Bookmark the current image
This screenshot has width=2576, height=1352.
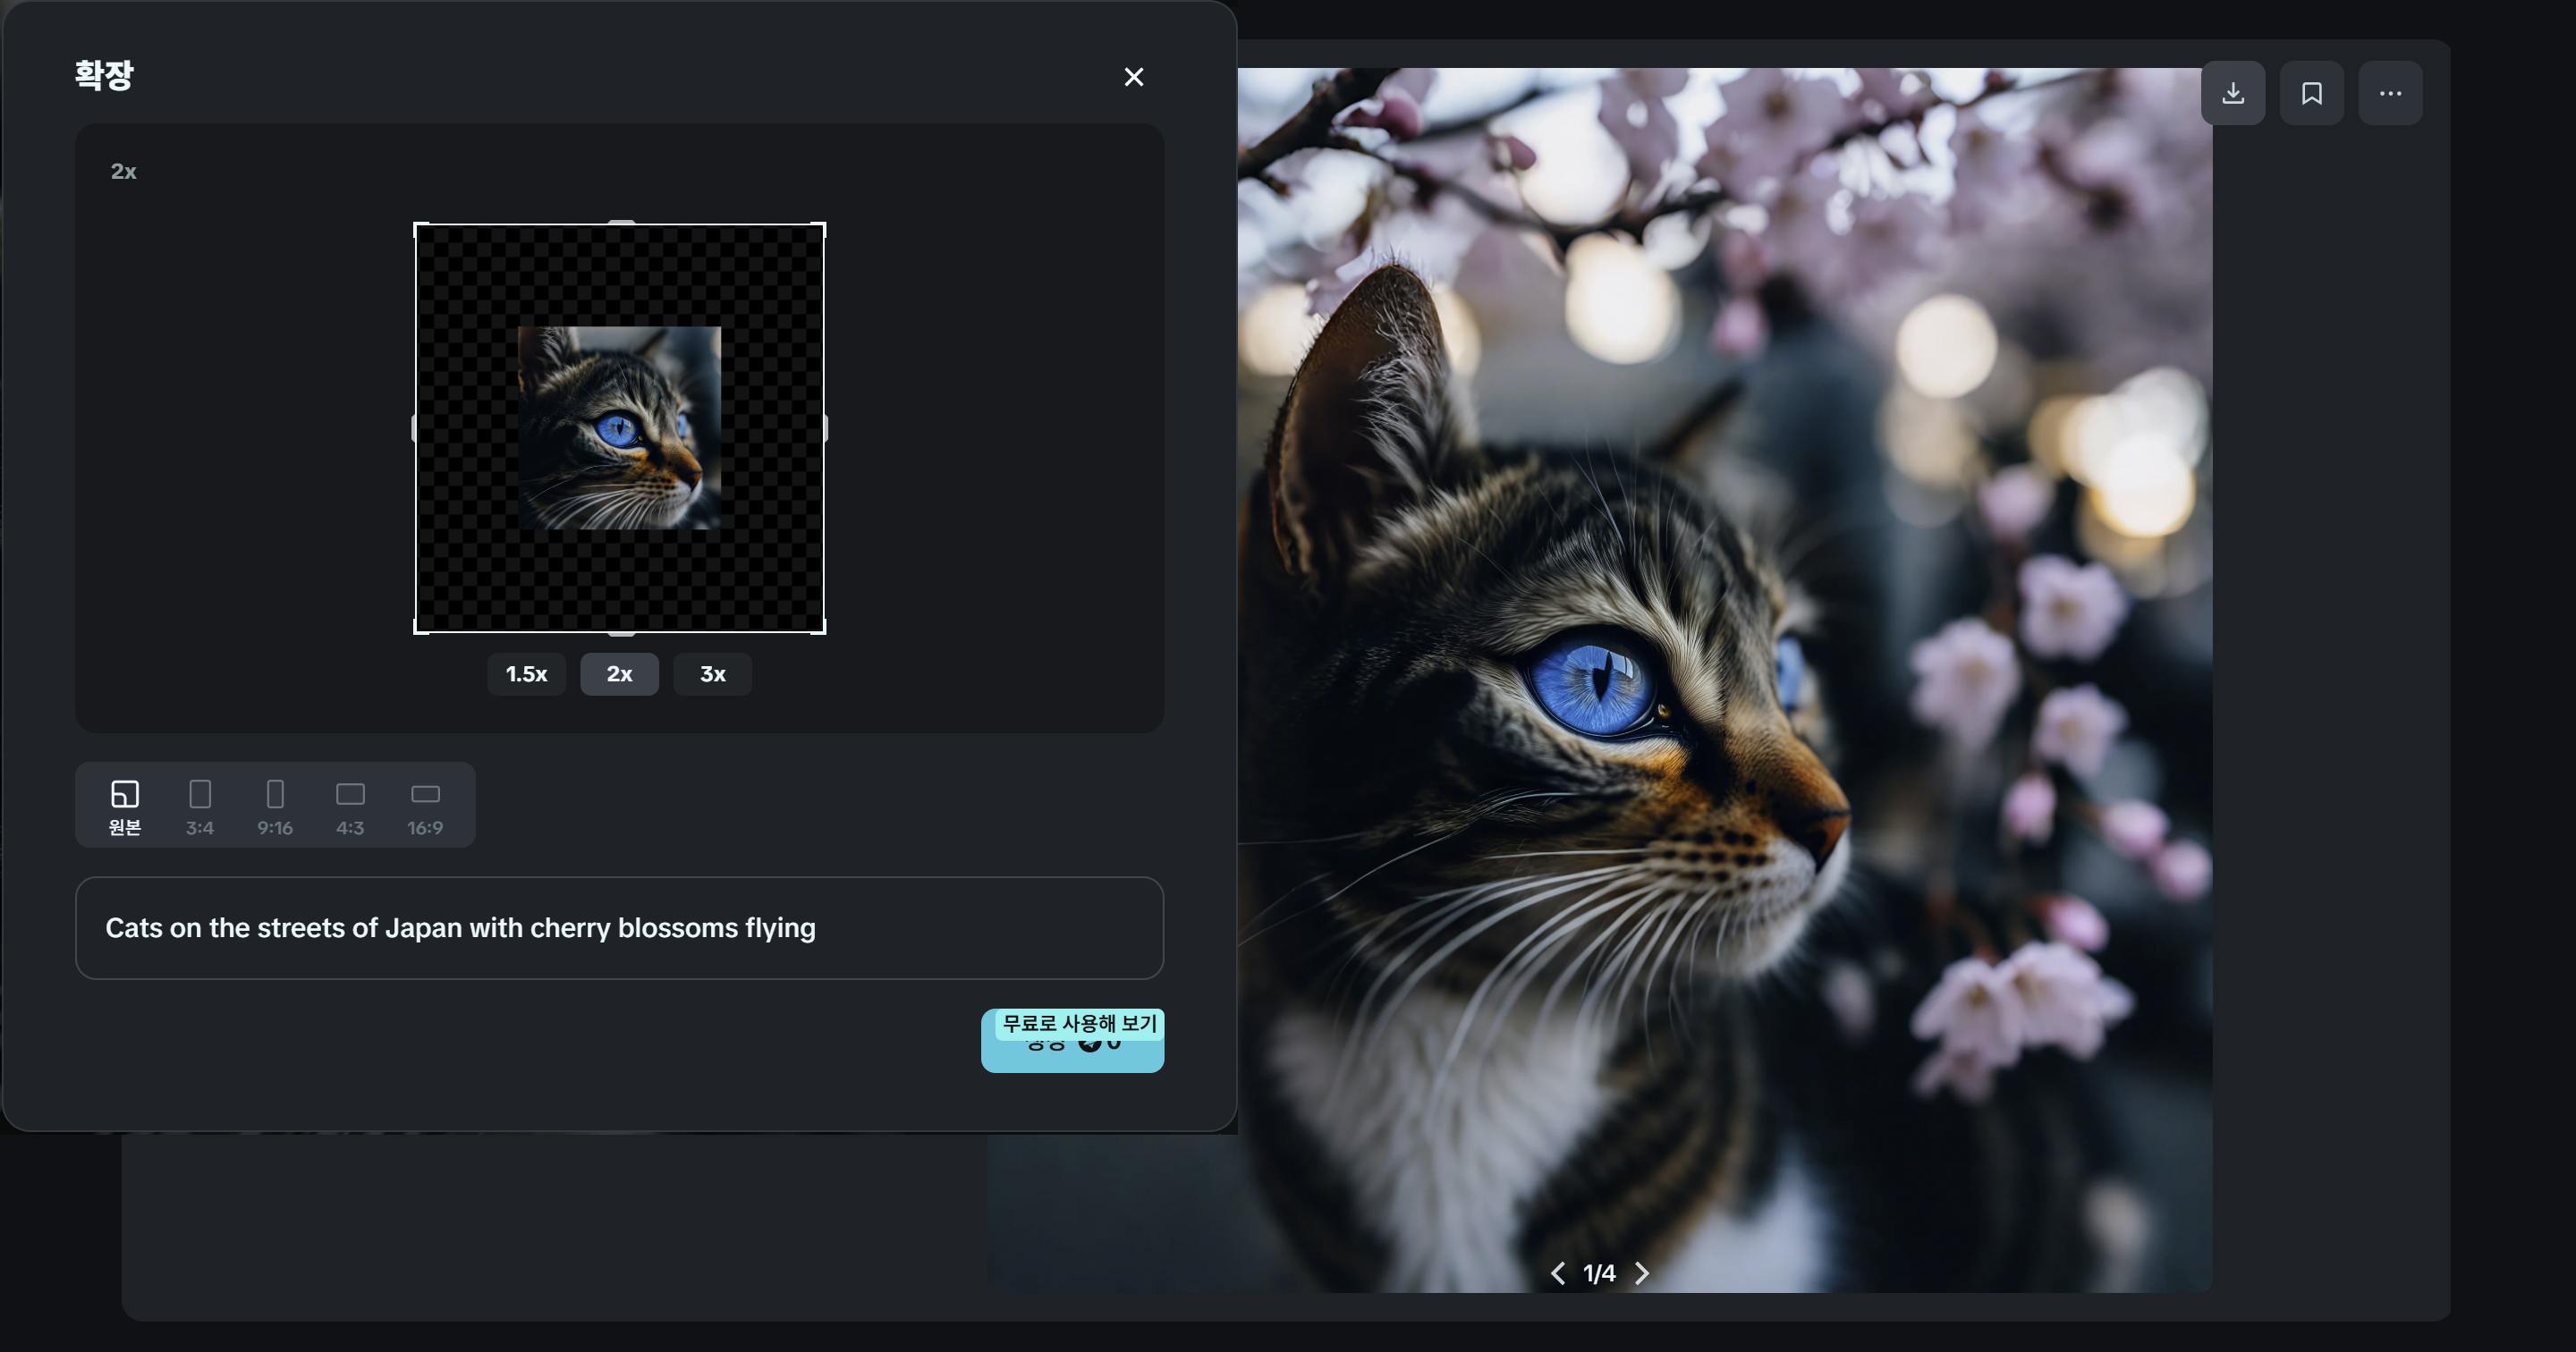(2311, 93)
